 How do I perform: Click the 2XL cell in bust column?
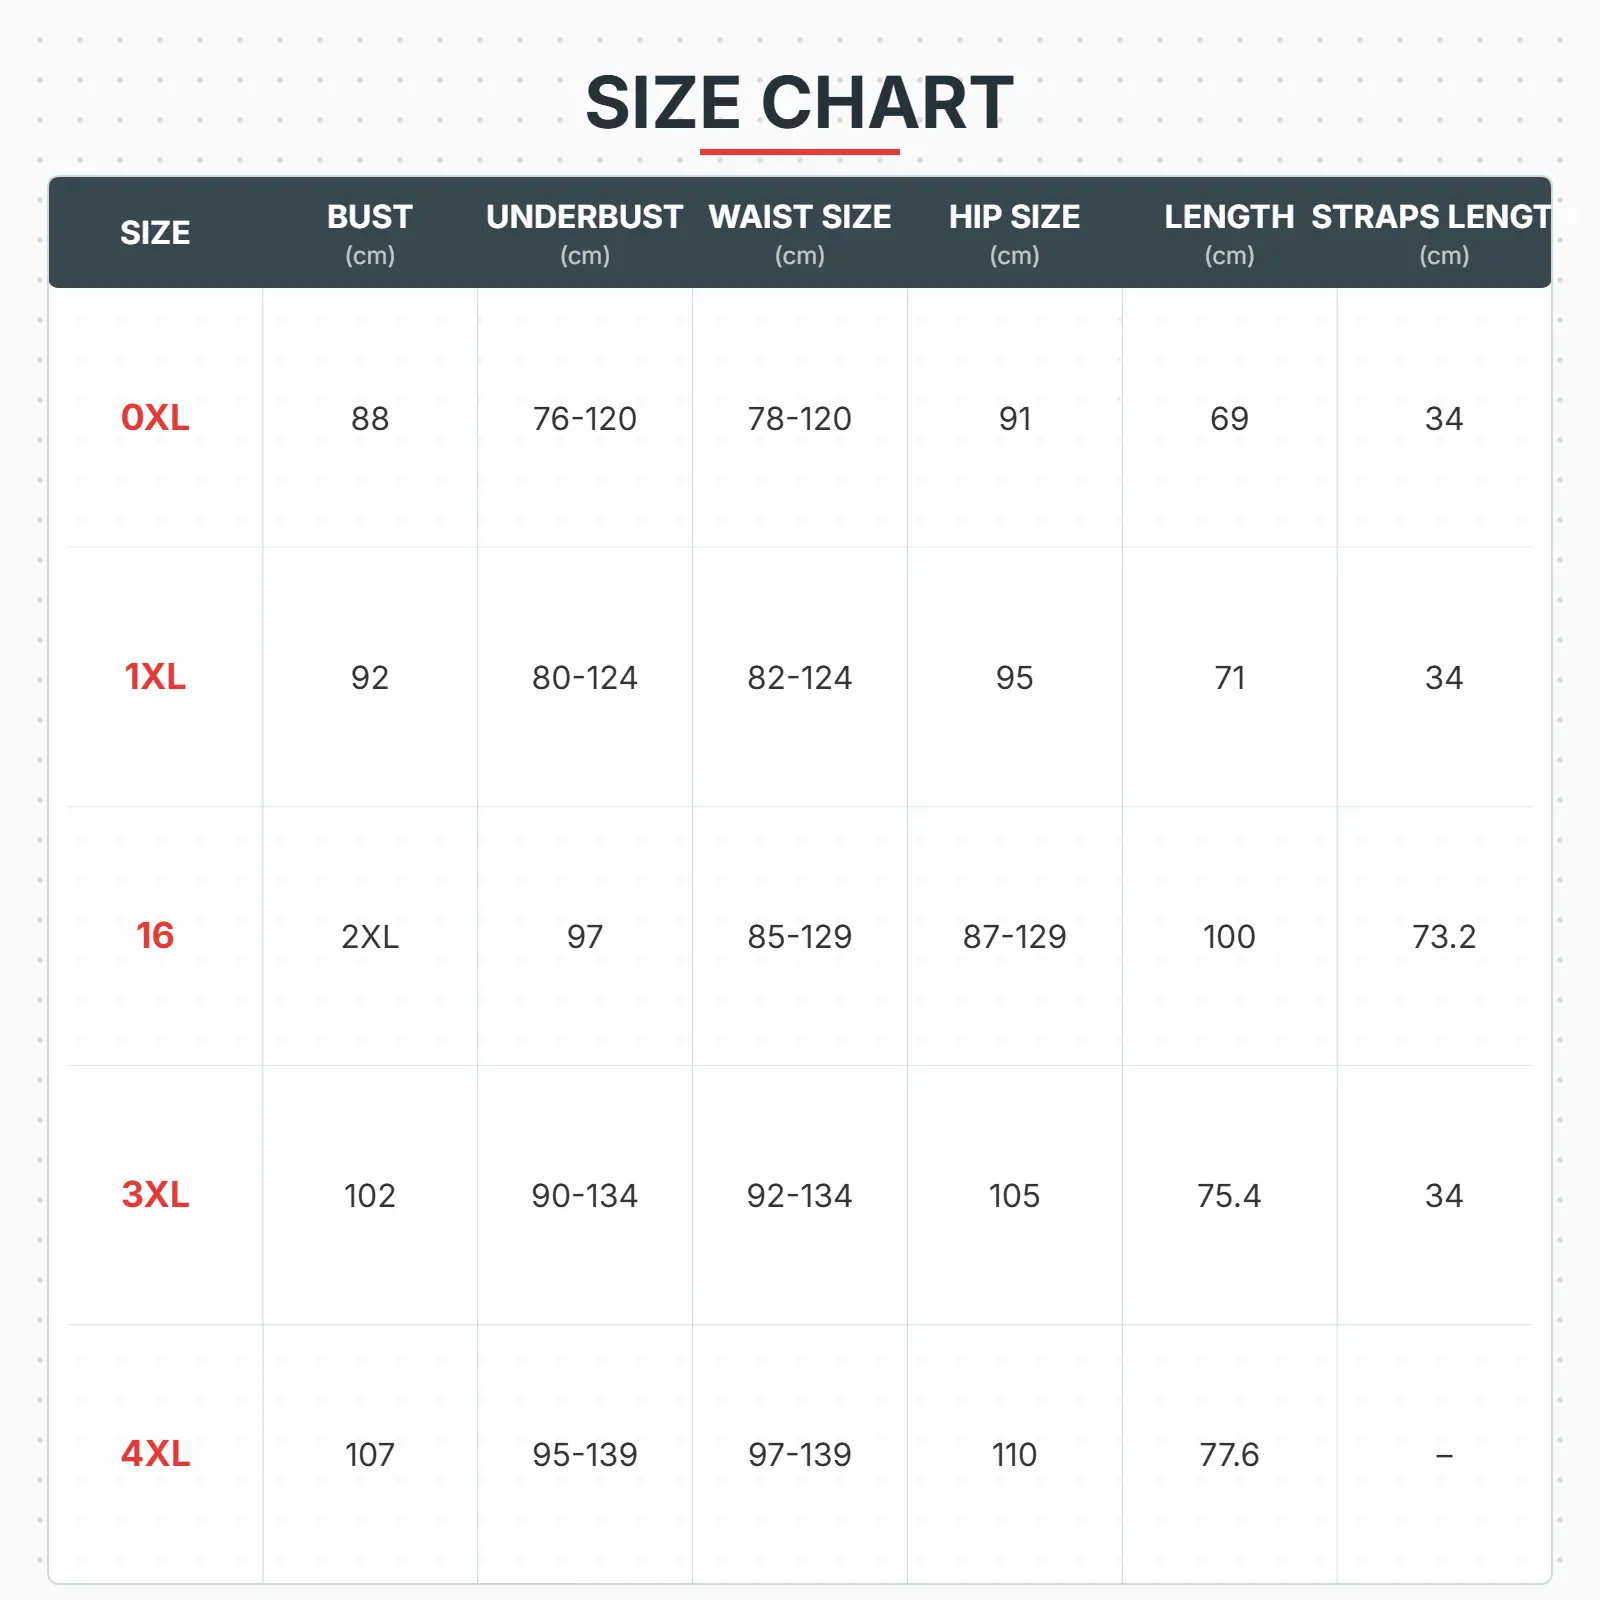370,937
